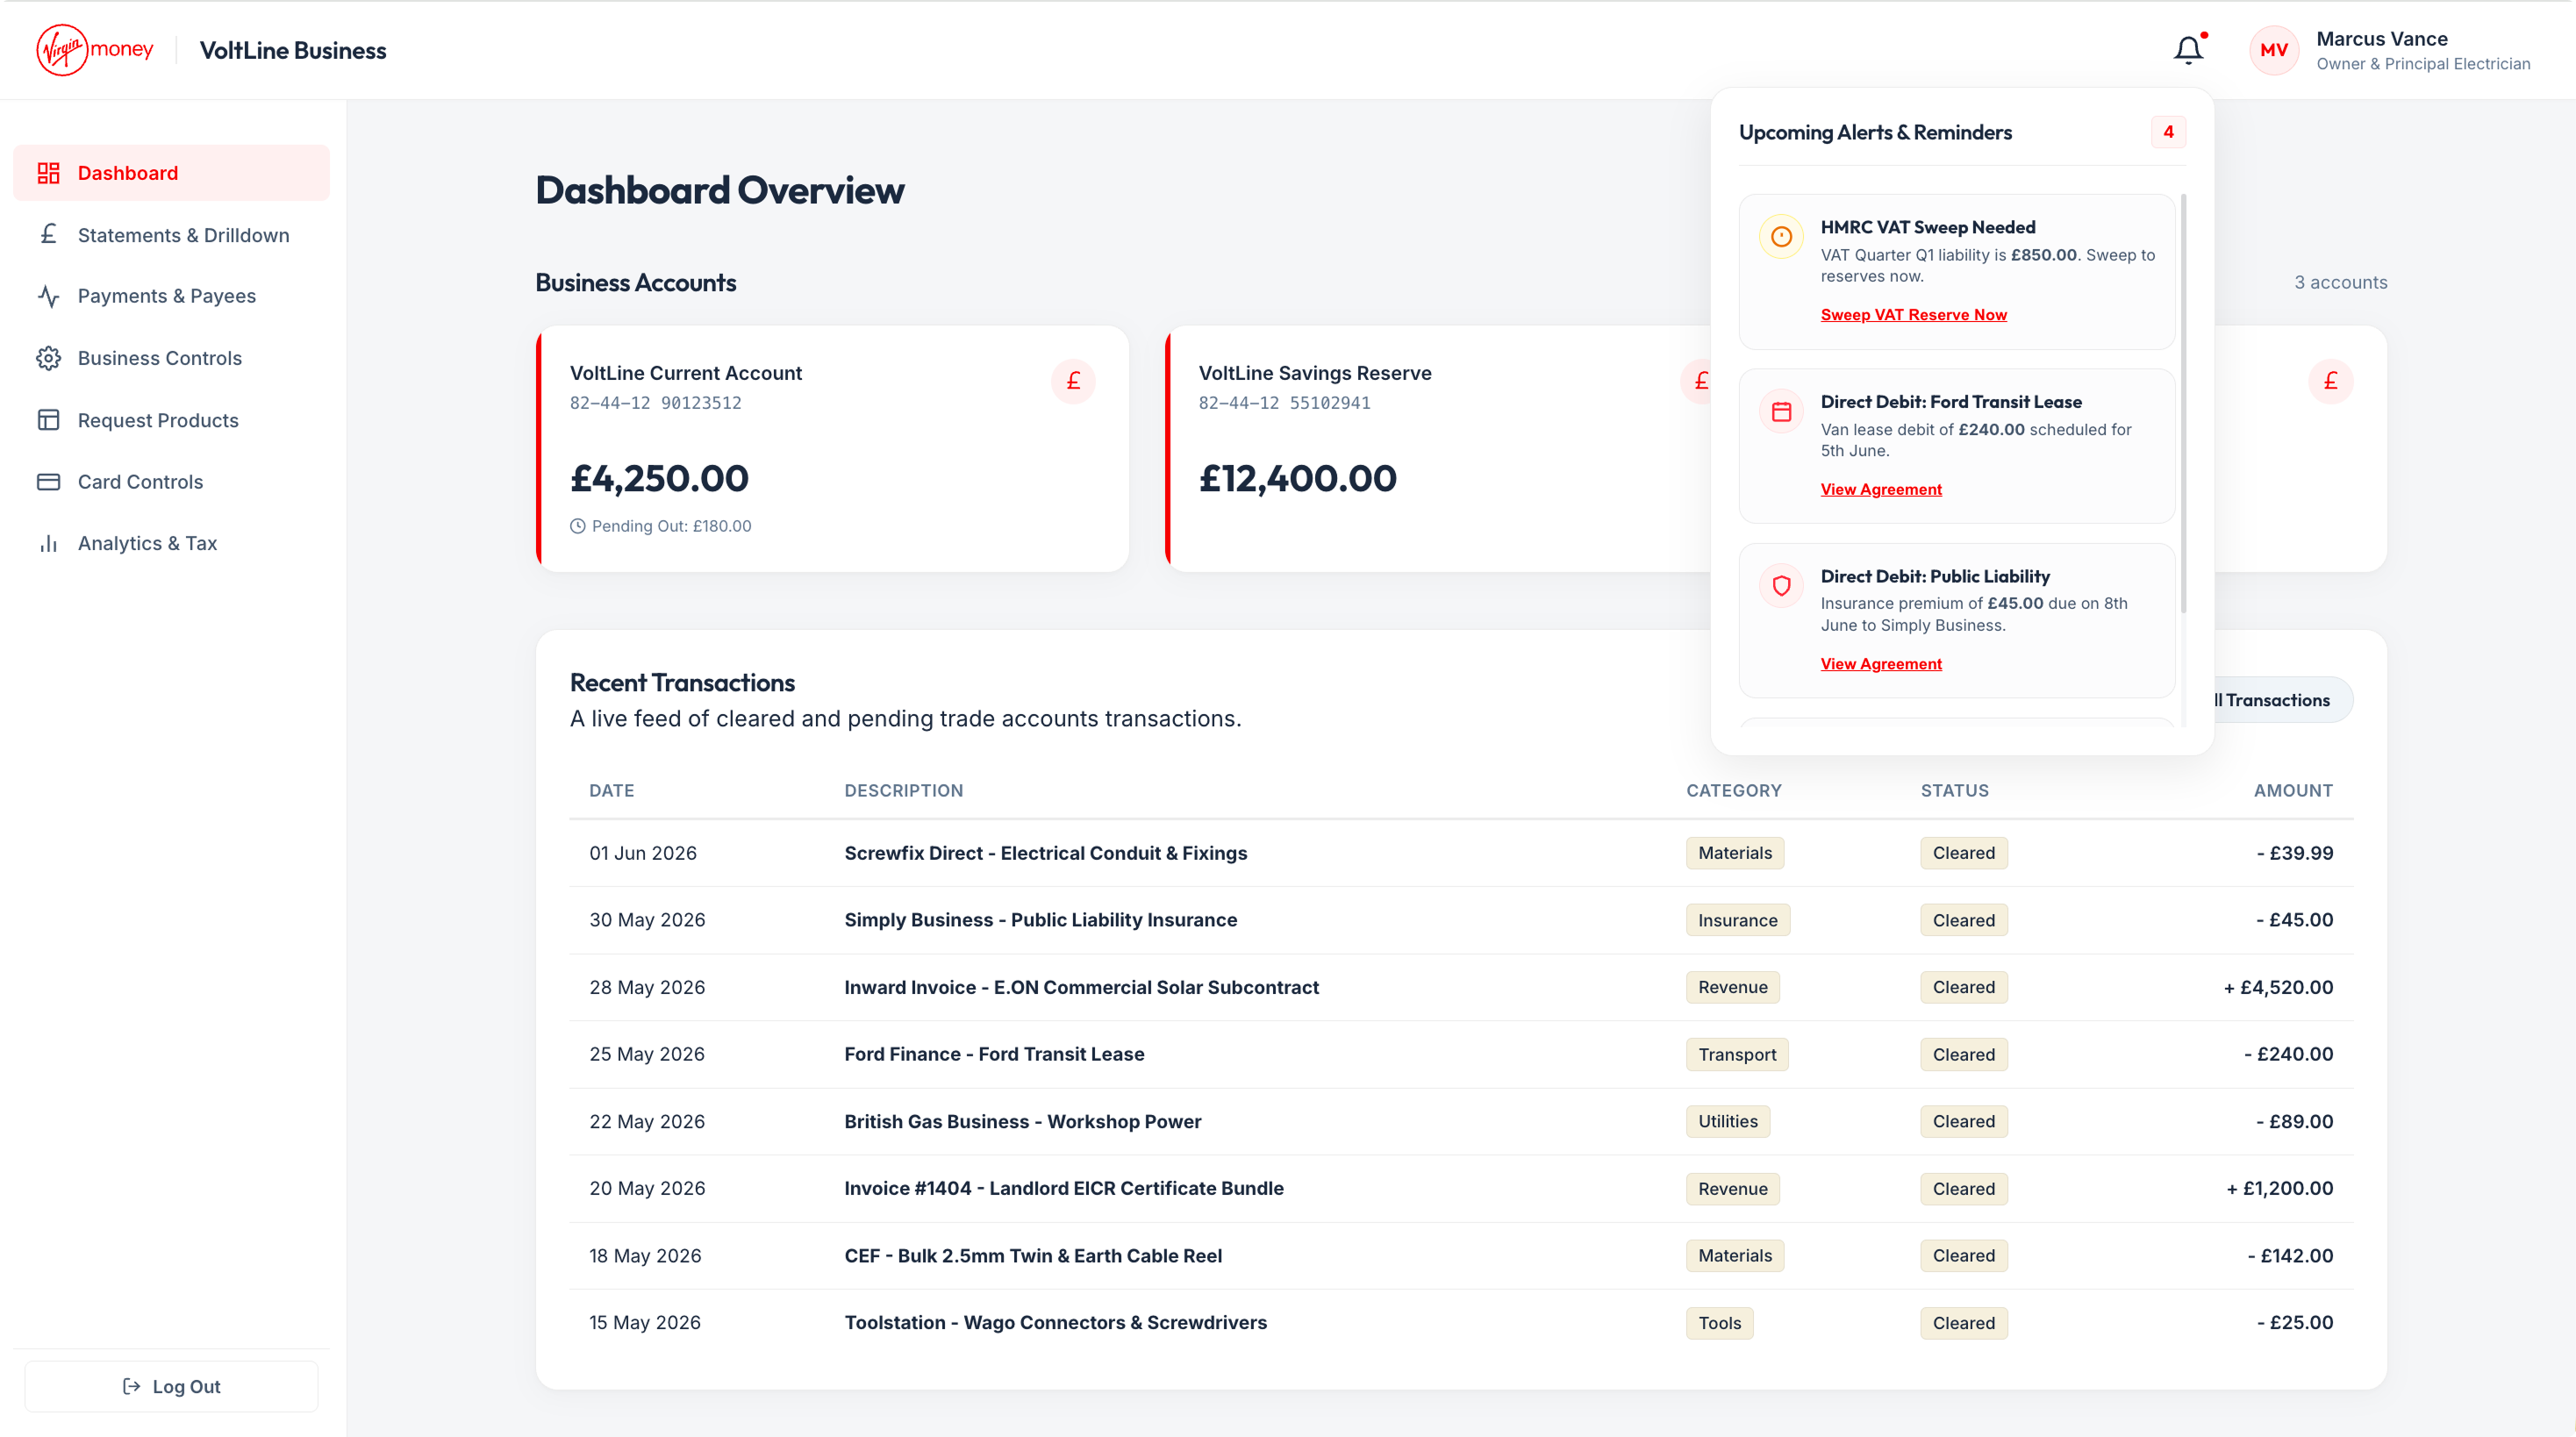Click the Cleared status on 15 May 2026 row
This screenshot has height=1437, width=2576.
click(1963, 1322)
